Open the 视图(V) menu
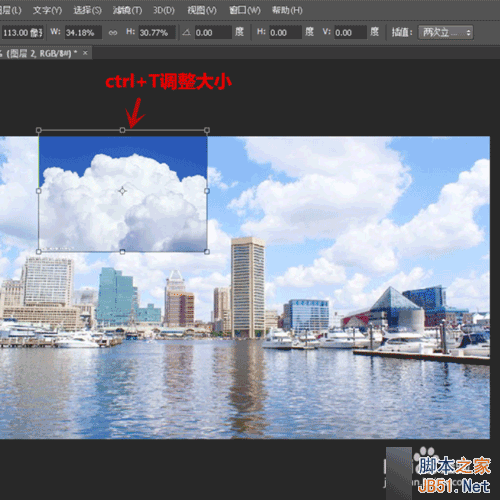500x500 pixels. pyautogui.click(x=202, y=10)
